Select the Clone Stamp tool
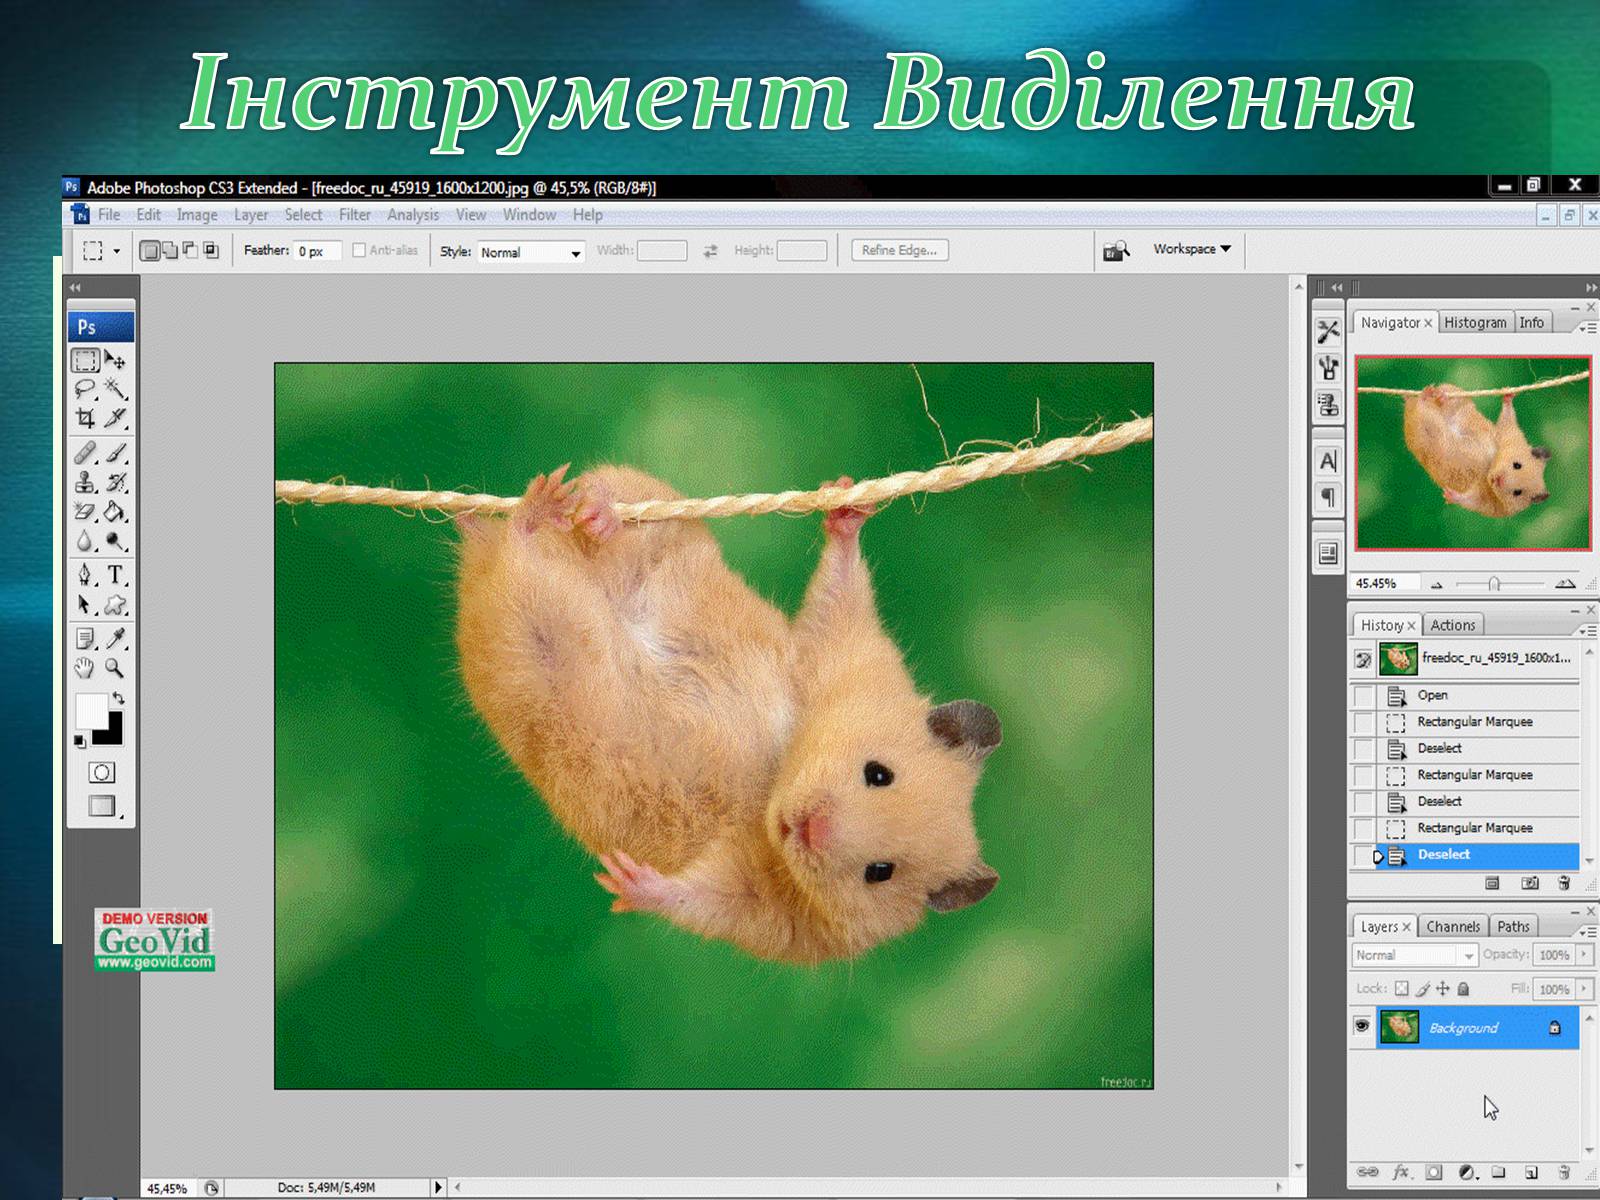The height and width of the screenshot is (1200, 1600). click(x=86, y=482)
